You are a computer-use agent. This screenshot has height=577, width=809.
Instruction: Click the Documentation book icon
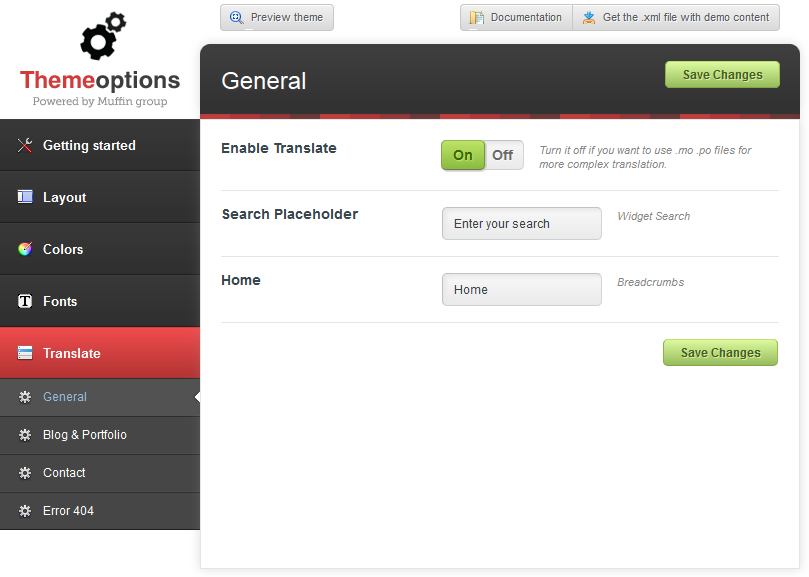tap(476, 18)
